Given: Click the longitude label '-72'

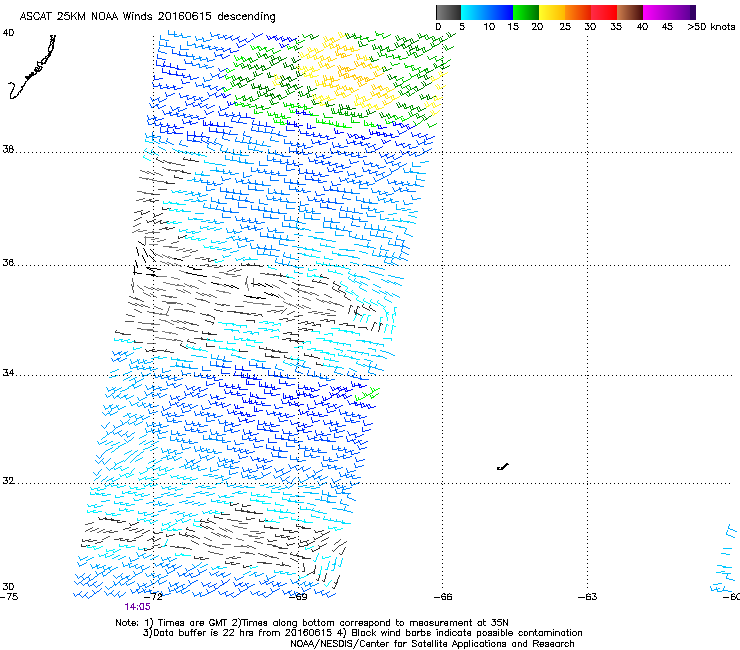Looking at the screenshot, I should pos(153,597).
